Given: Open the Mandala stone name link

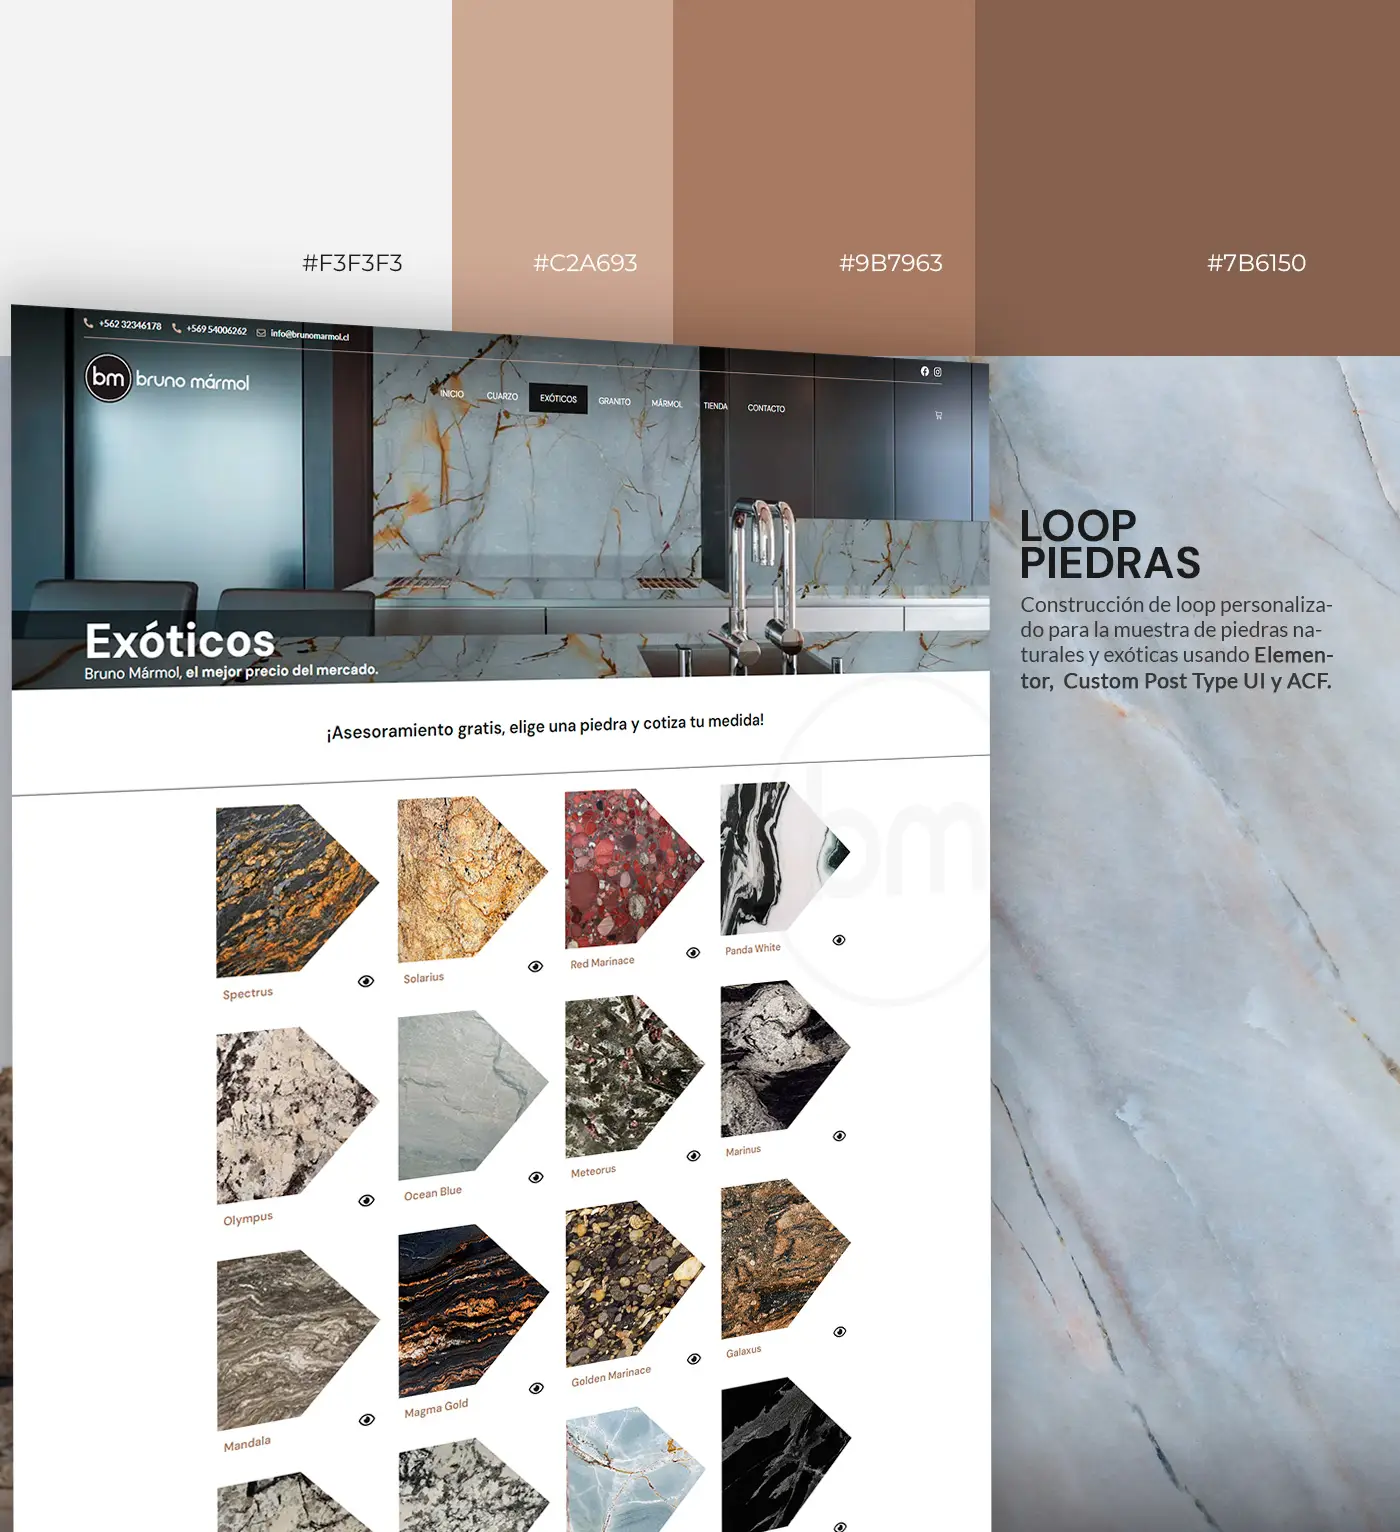Looking at the screenshot, I should (247, 1444).
